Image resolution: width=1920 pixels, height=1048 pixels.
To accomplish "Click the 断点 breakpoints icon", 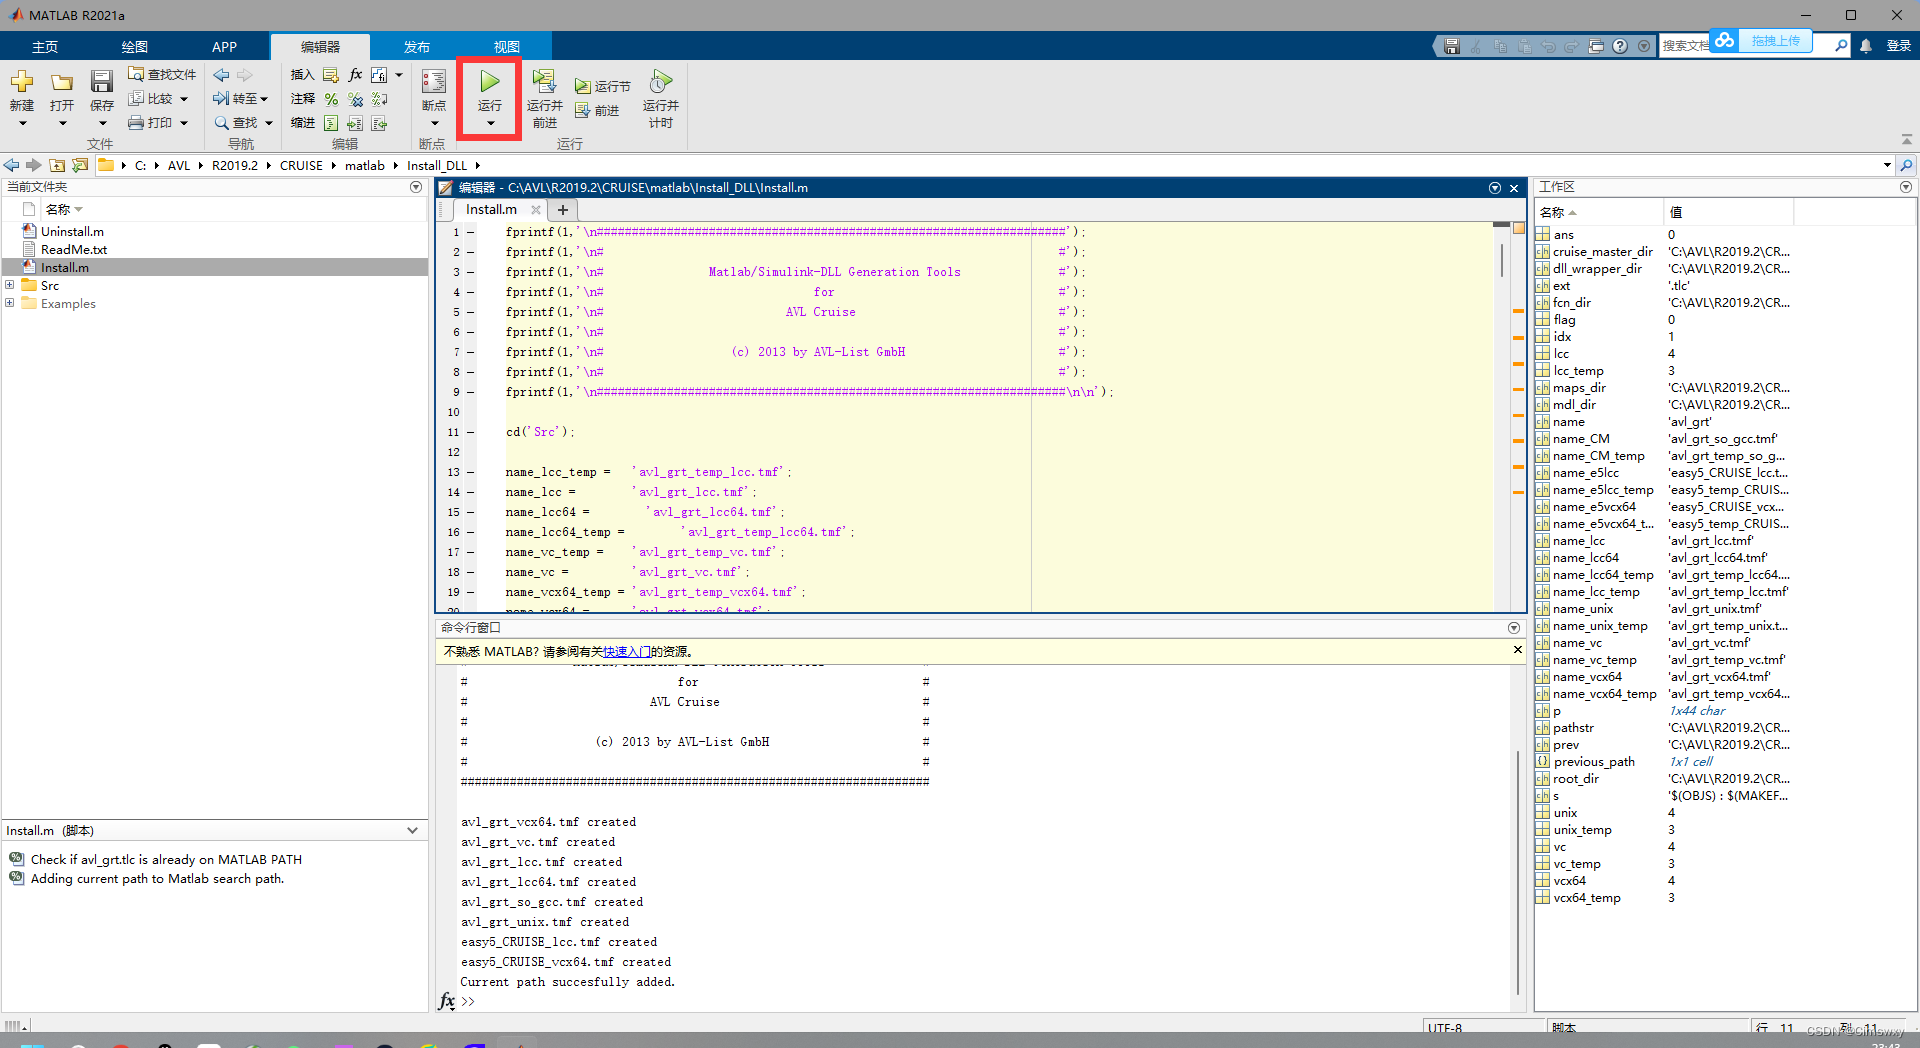I will coord(434,81).
